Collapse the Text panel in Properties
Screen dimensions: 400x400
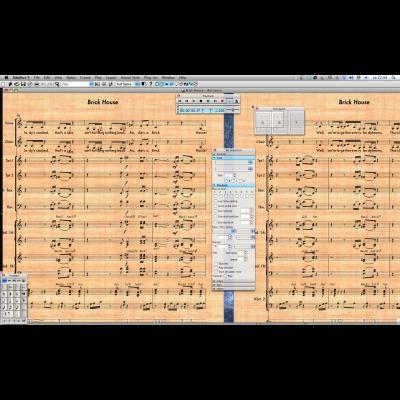[x=233, y=158]
